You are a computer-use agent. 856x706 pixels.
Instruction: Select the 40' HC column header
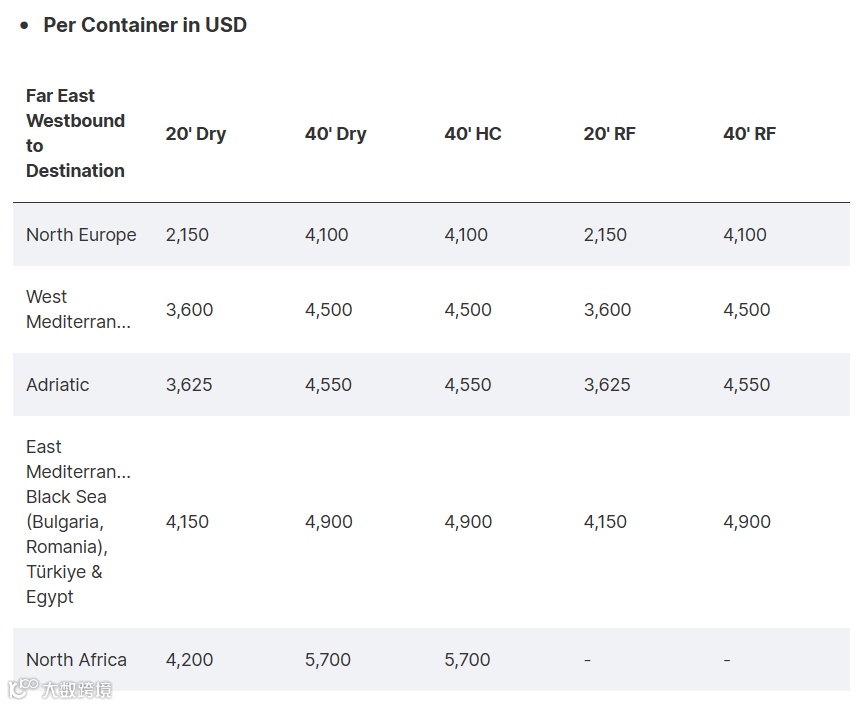(473, 134)
